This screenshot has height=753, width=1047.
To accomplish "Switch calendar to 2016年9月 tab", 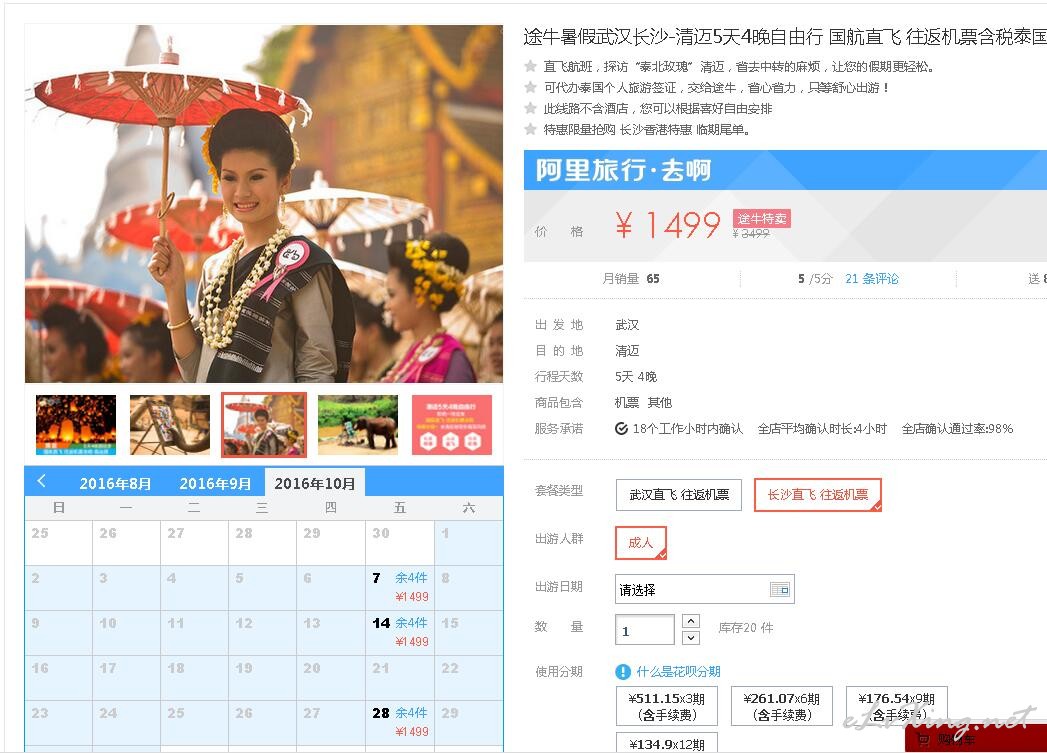I will (215, 483).
